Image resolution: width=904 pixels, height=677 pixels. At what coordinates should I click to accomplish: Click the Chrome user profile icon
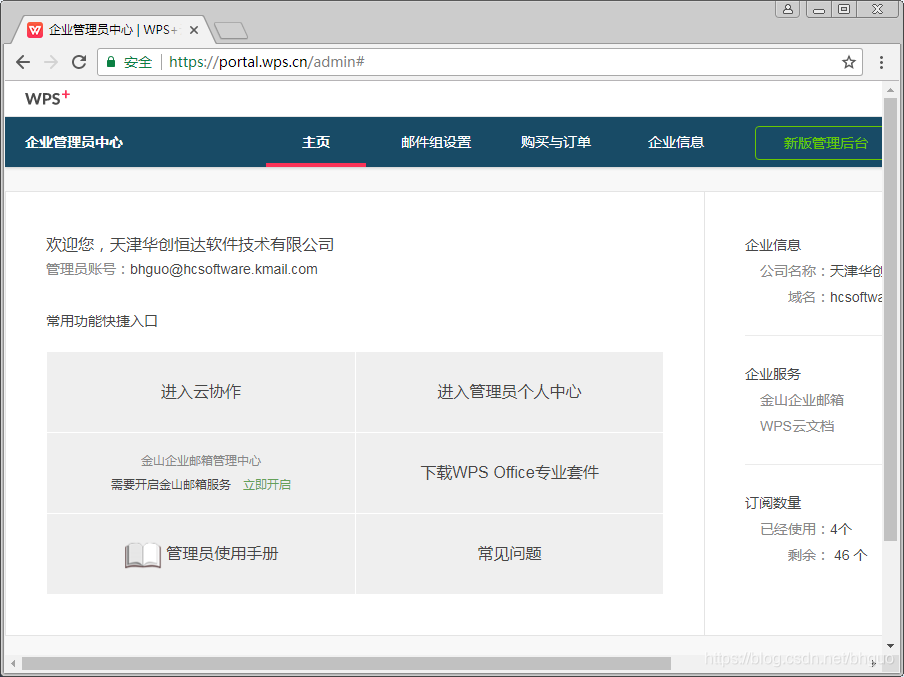788,9
